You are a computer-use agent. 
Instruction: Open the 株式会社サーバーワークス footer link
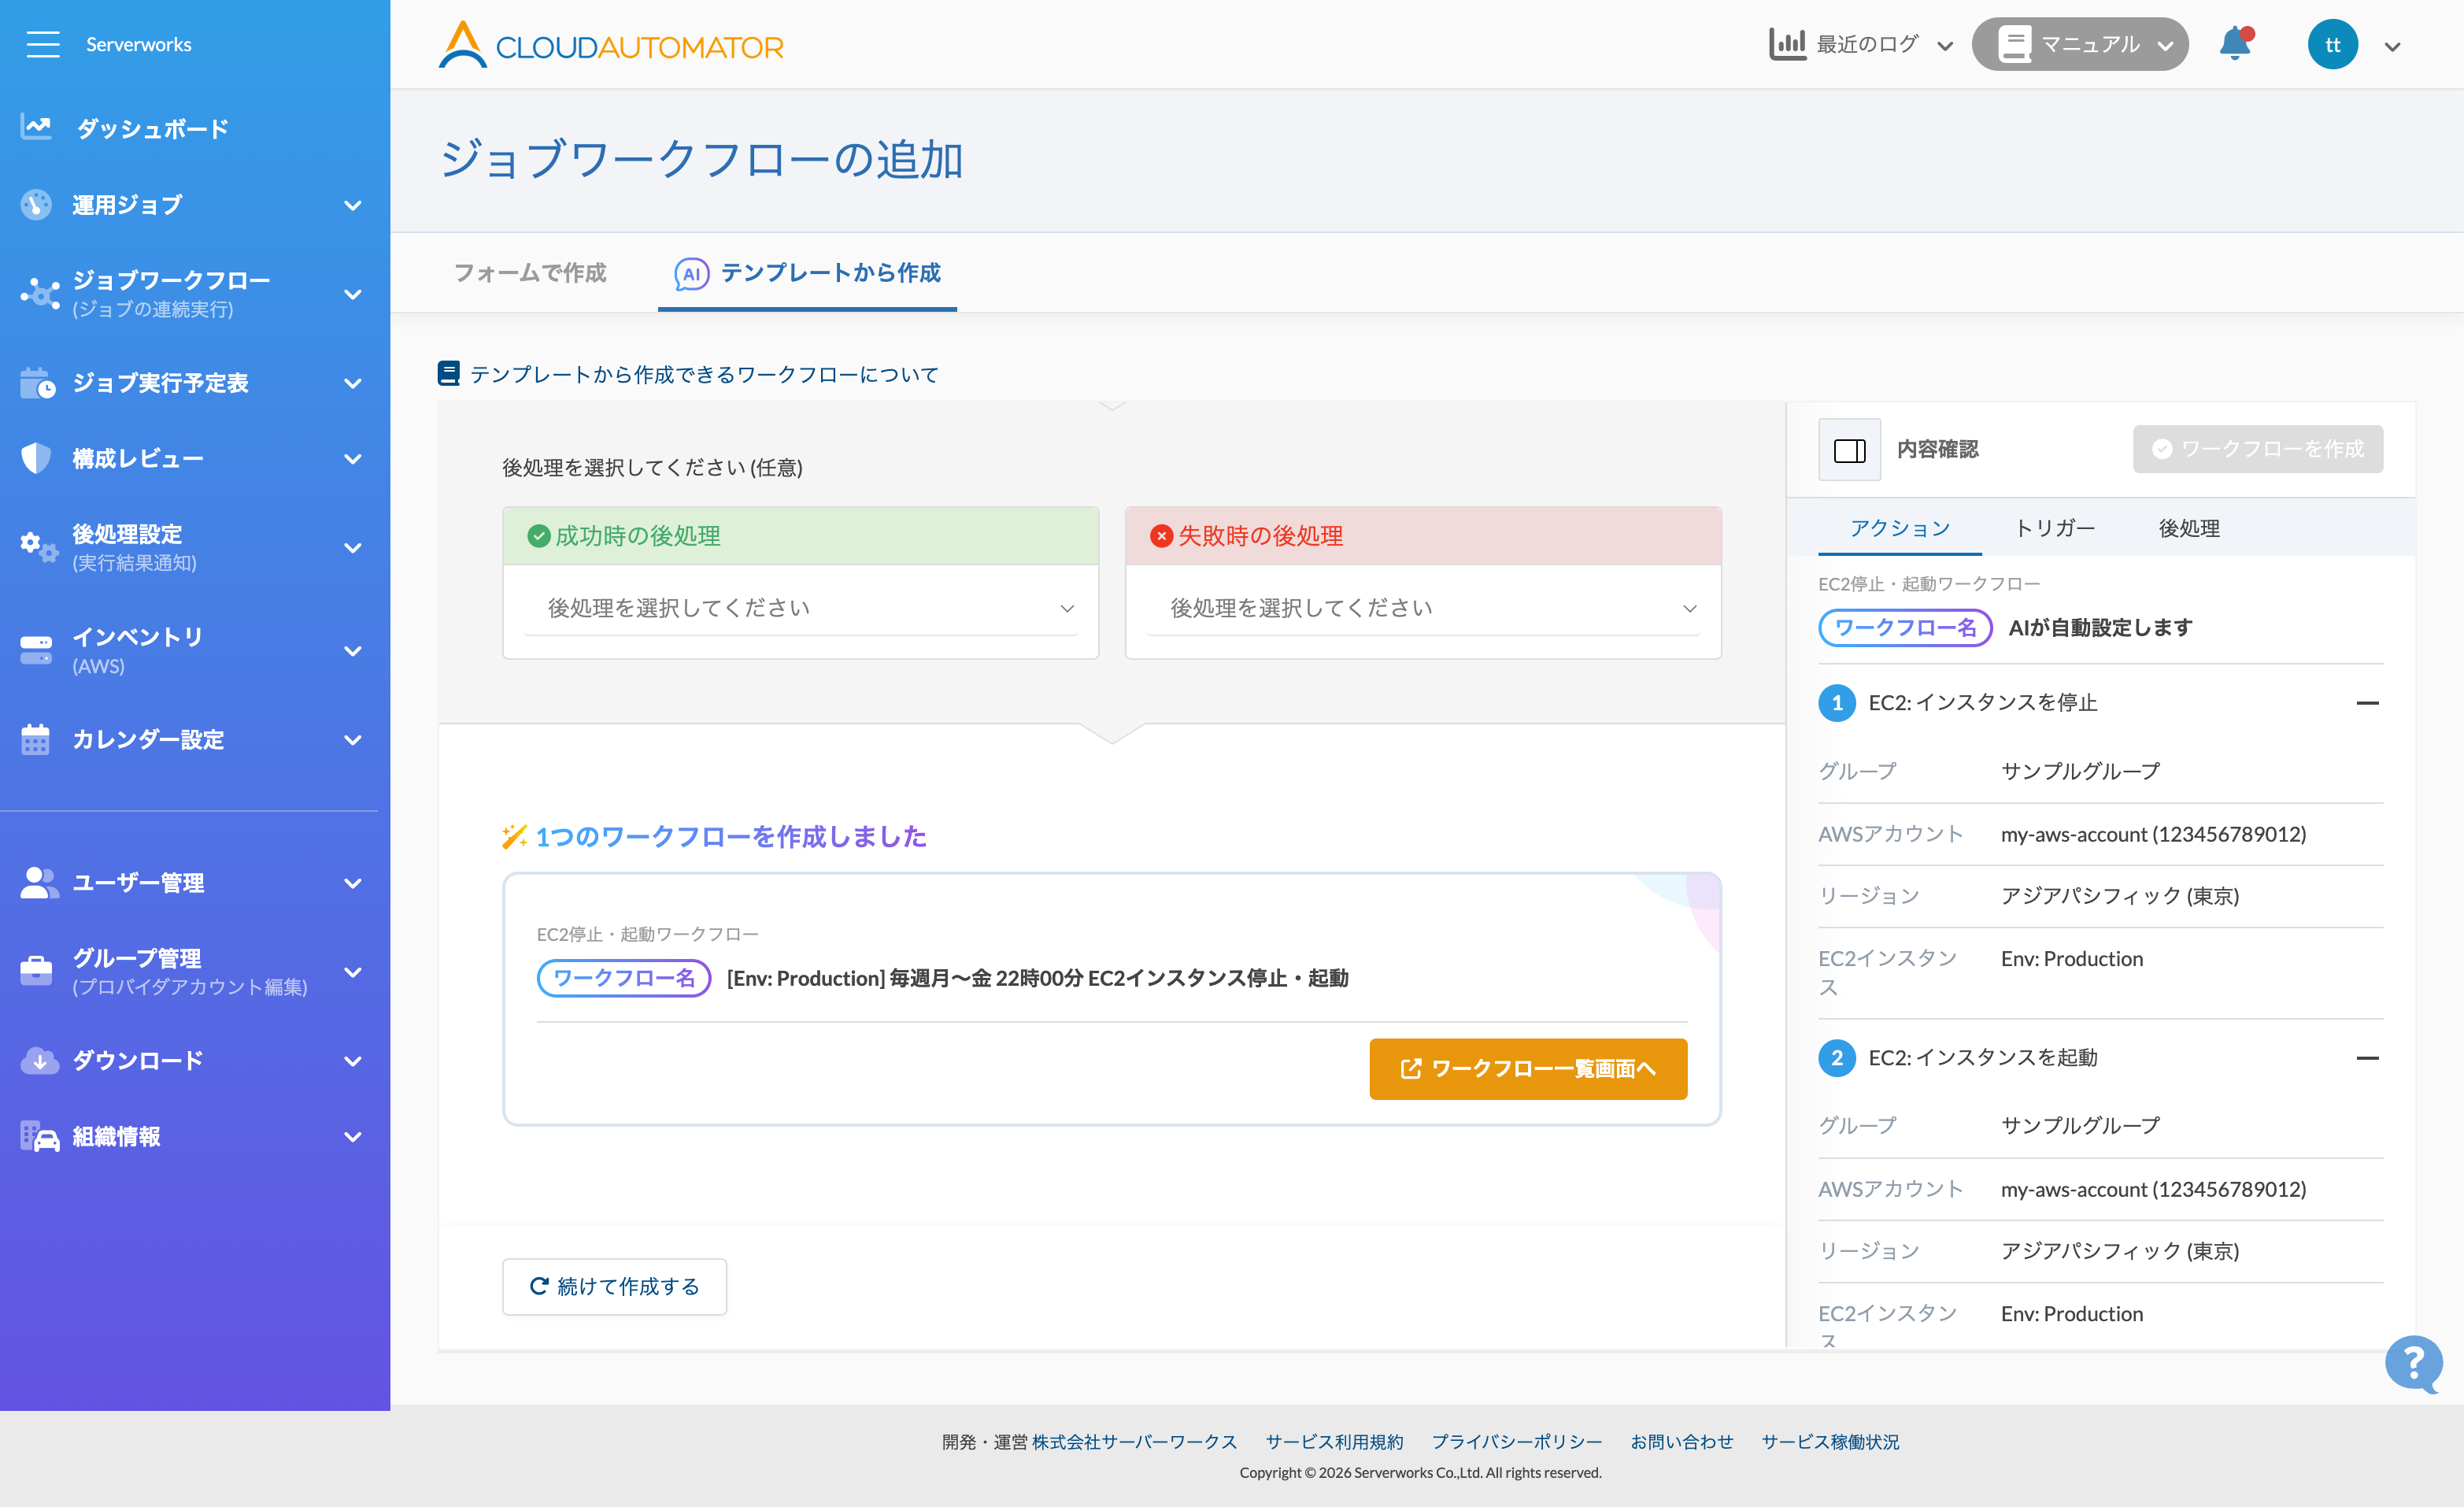[x=1134, y=1441]
